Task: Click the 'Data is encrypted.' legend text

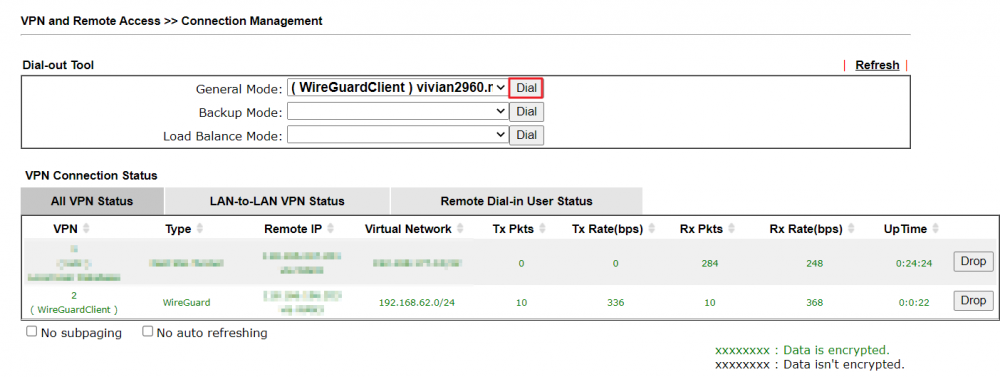Action: coord(836,350)
